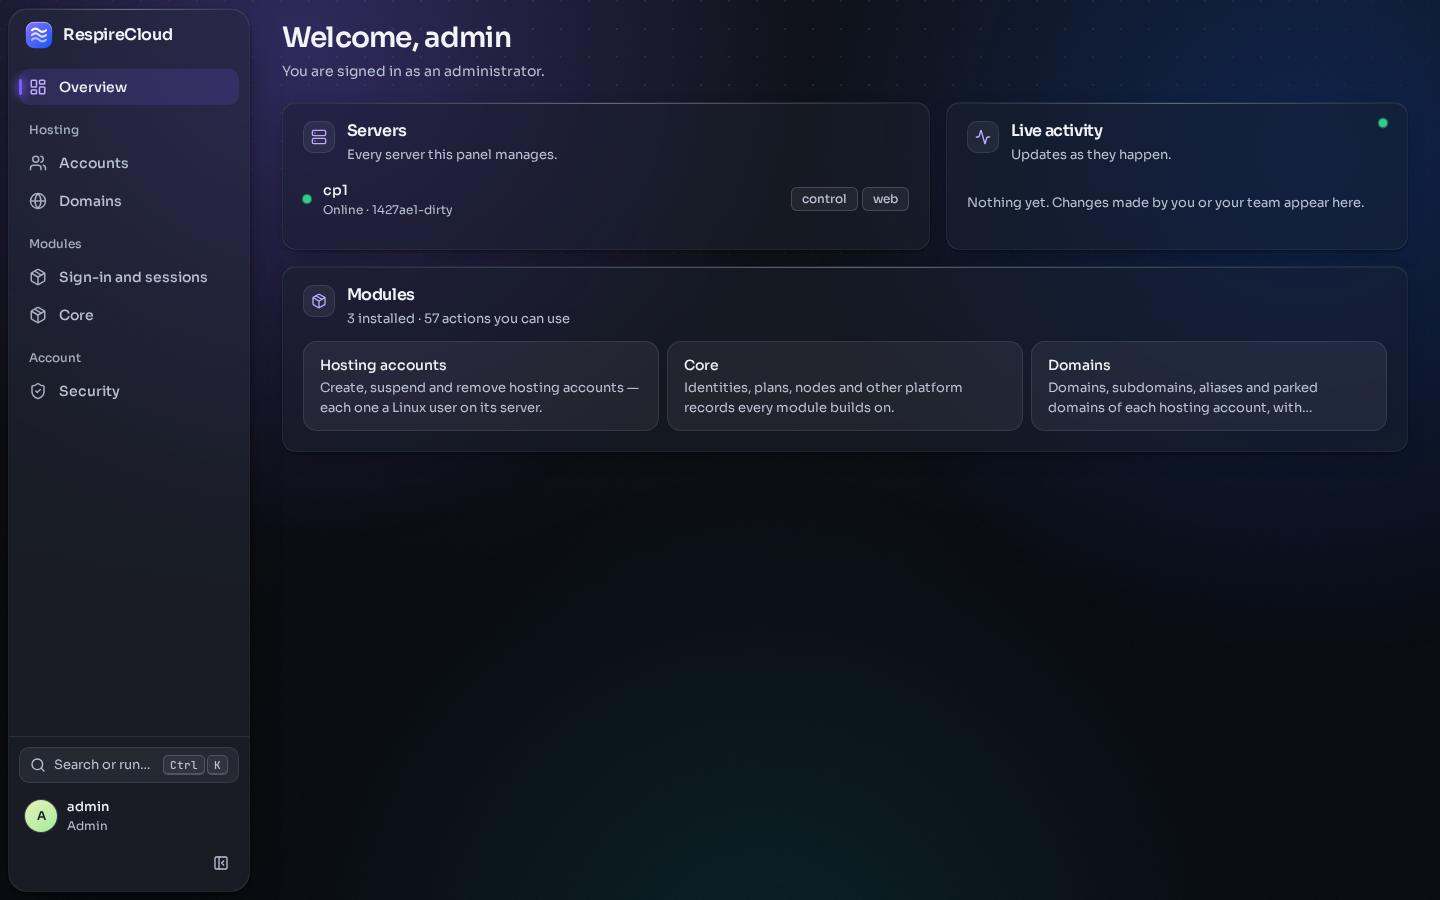Screen dimensions: 1440x900
Task: Click the Modules sidebar section label
Action: [x=55, y=244]
